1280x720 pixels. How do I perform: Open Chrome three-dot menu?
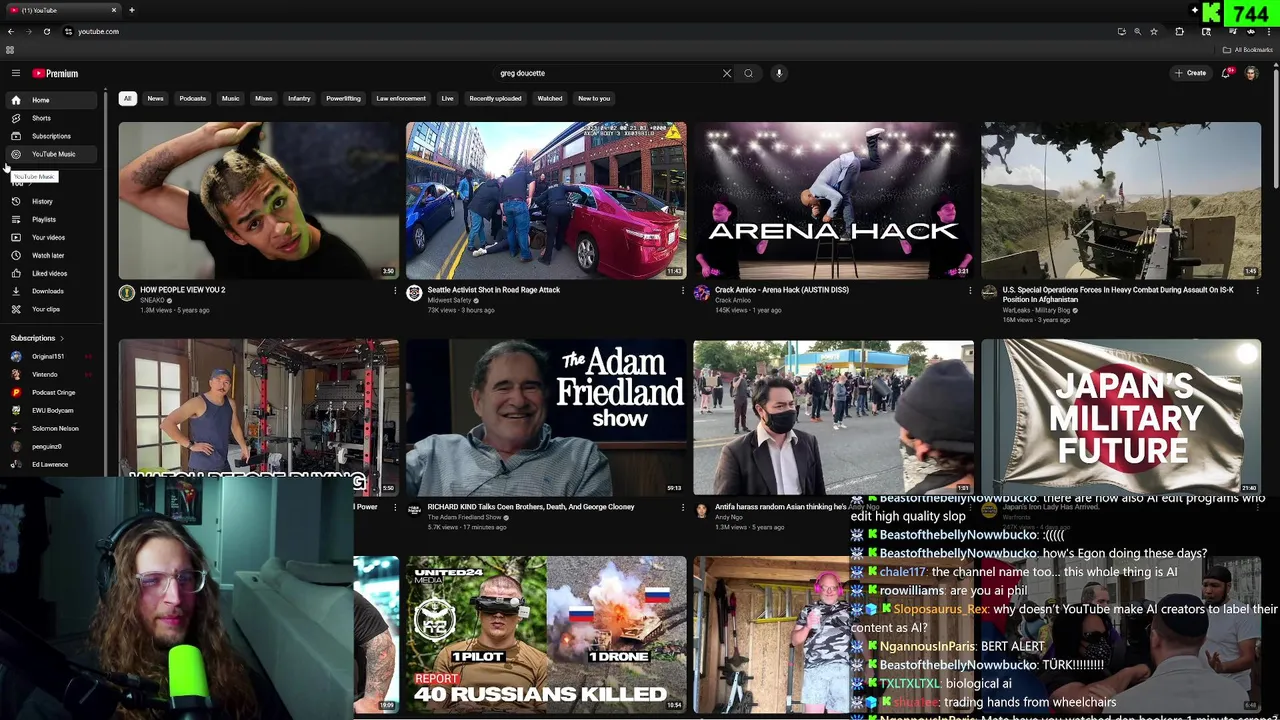coord(1269,31)
